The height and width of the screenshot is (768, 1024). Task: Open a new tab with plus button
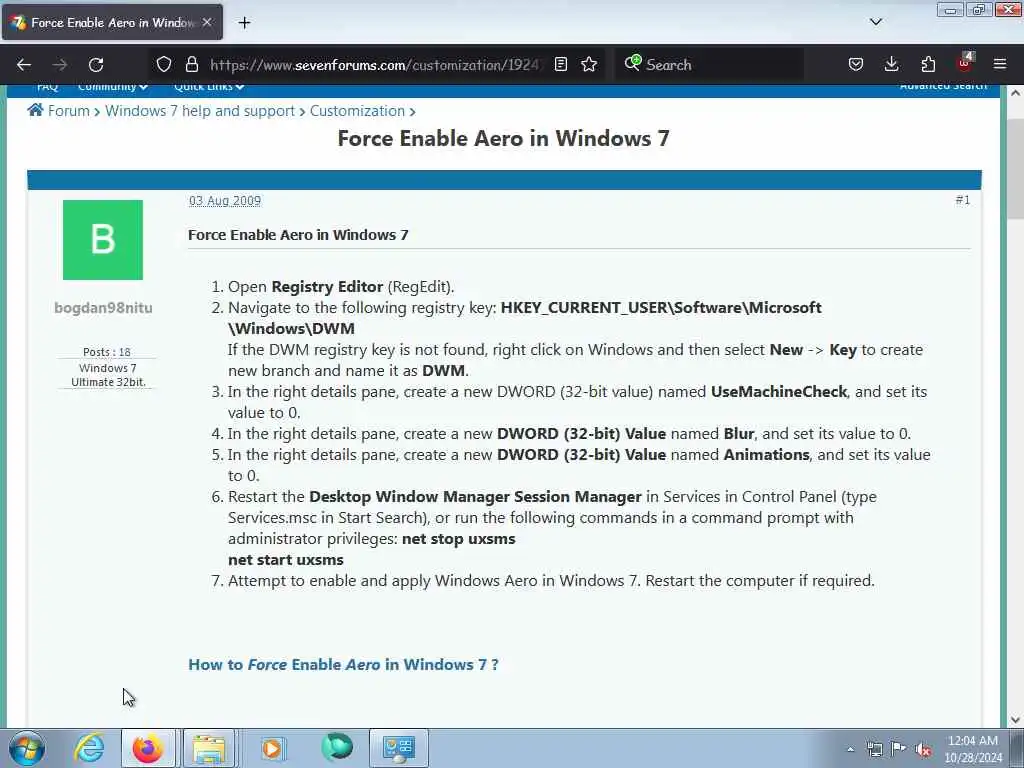244,22
